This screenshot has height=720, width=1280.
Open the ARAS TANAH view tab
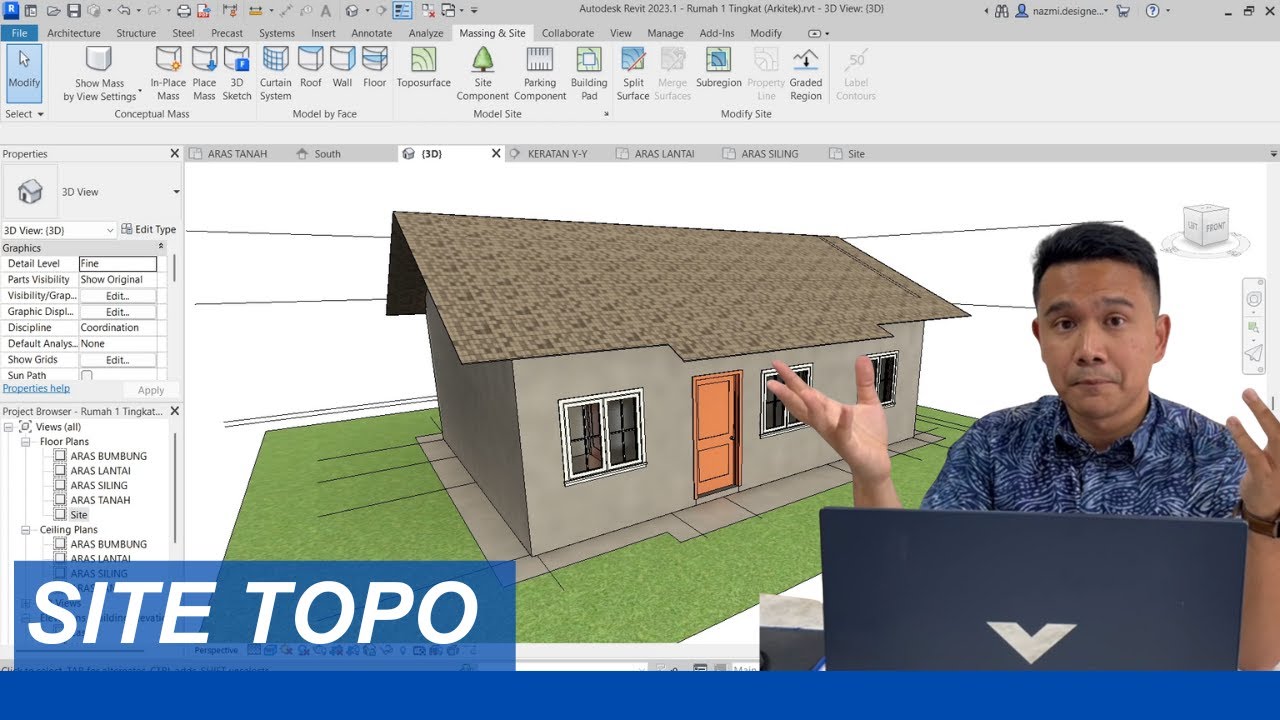236,154
